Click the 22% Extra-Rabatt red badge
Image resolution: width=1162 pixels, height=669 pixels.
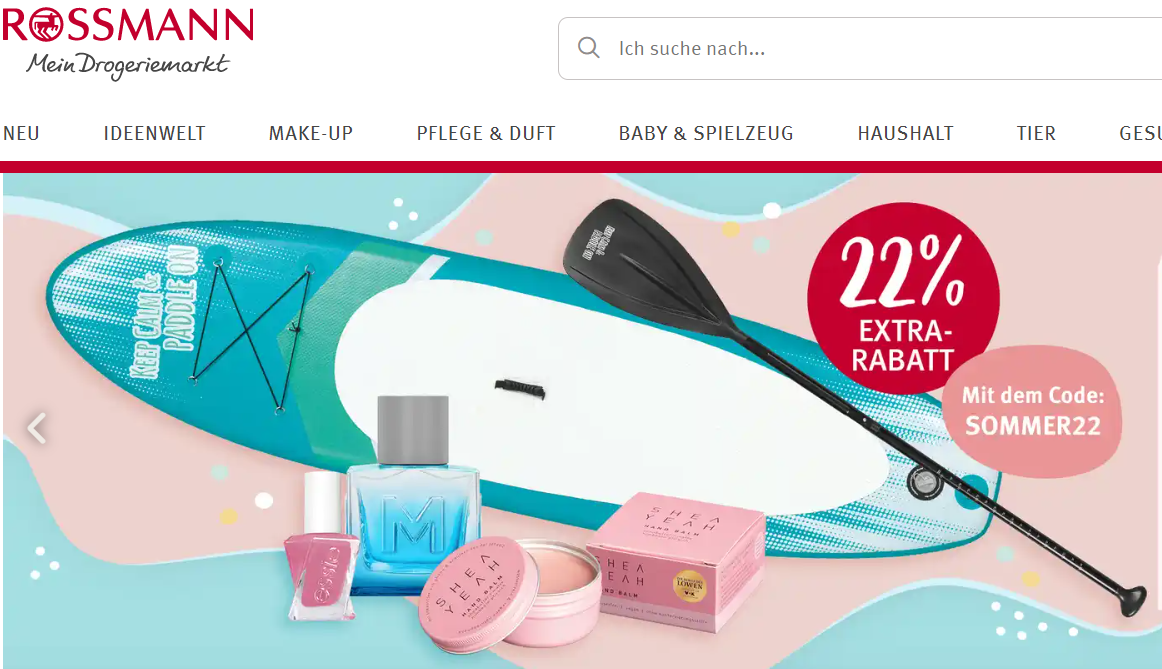point(903,296)
